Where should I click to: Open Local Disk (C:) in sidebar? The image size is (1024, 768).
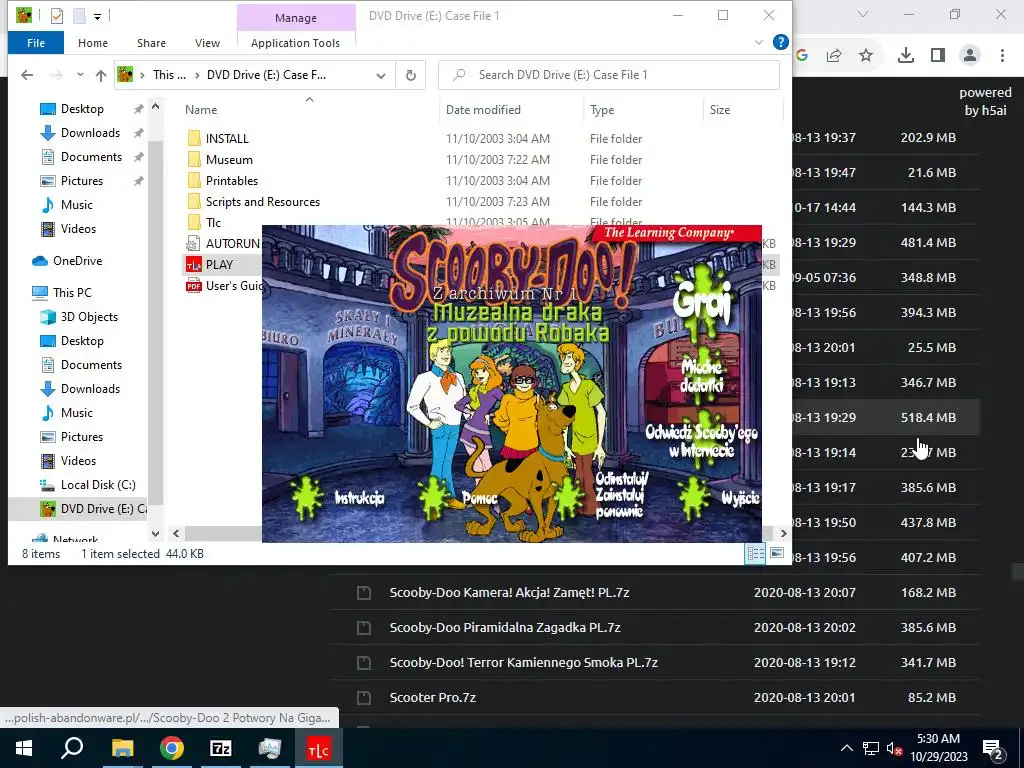[x=98, y=485]
